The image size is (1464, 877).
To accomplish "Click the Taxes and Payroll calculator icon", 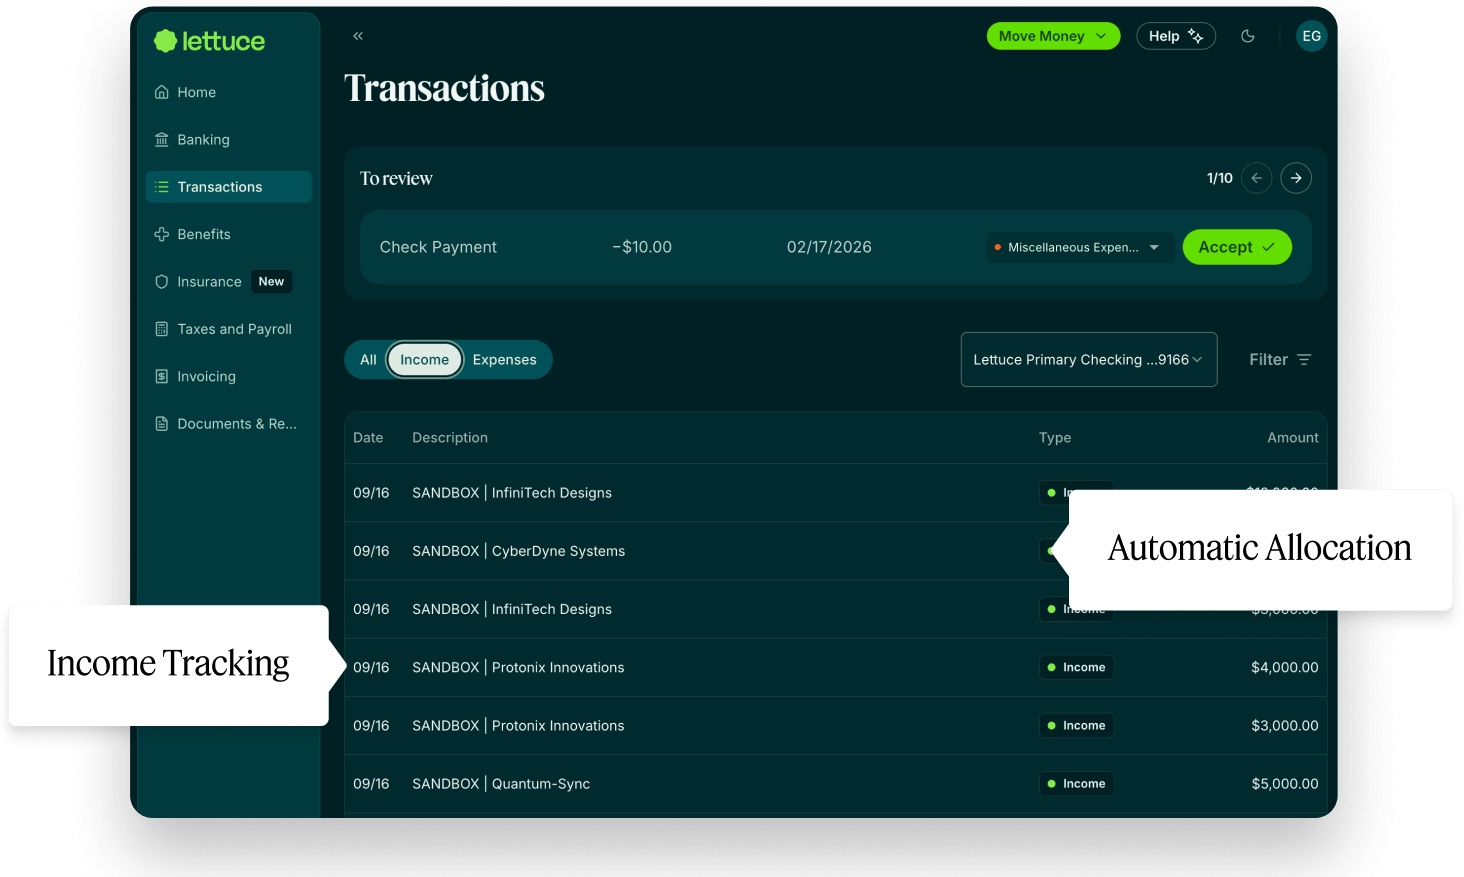I will tap(162, 329).
